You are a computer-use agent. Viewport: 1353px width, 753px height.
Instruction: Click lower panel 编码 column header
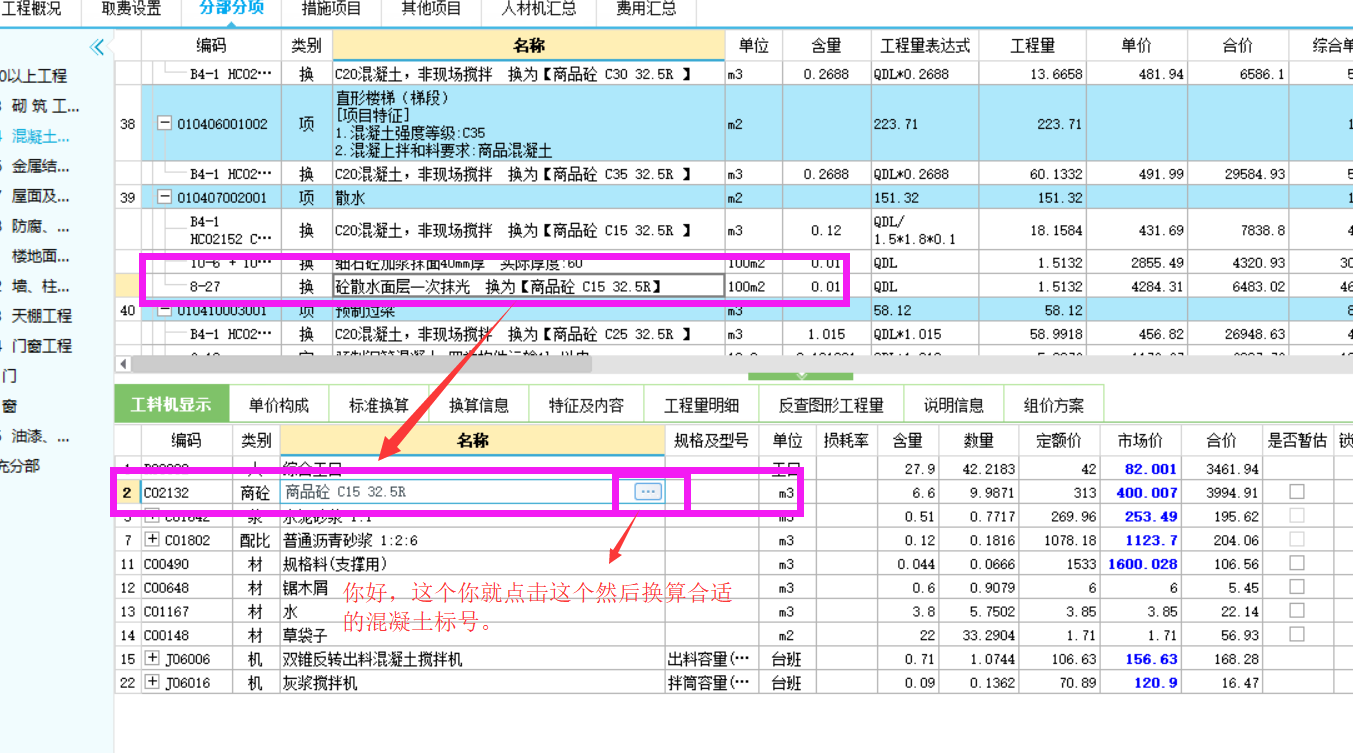pyautogui.click(x=186, y=441)
